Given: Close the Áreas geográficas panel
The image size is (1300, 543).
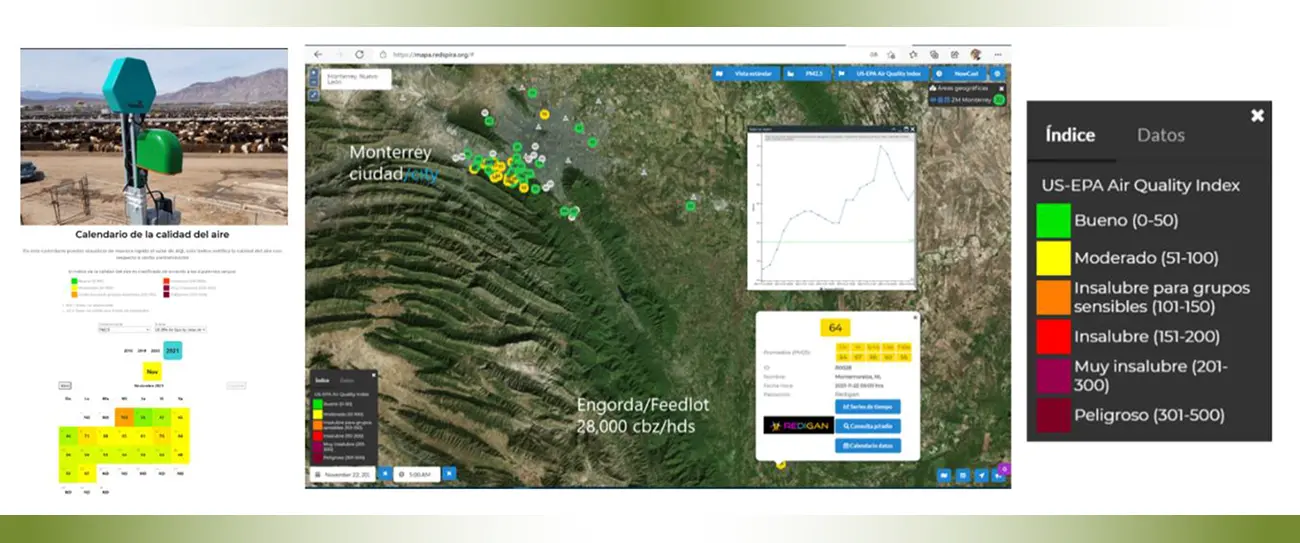Looking at the screenshot, I should tap(1000, 88).
